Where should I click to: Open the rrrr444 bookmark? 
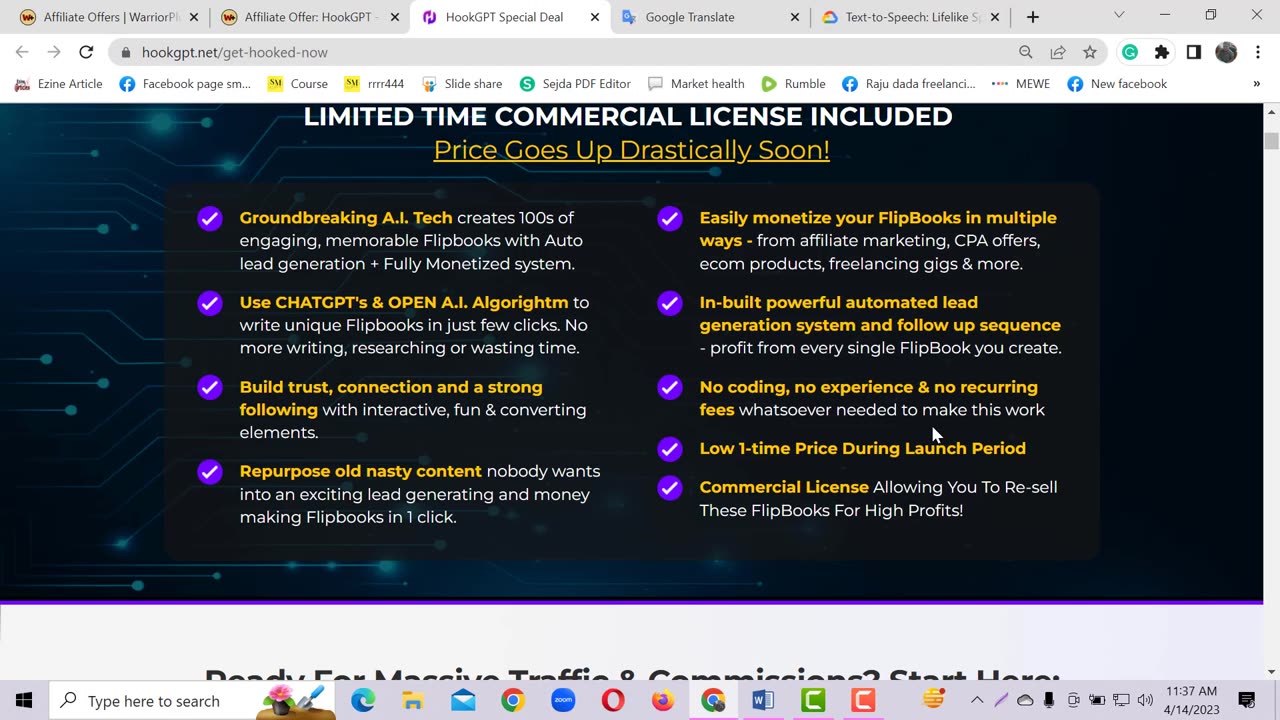374,84
